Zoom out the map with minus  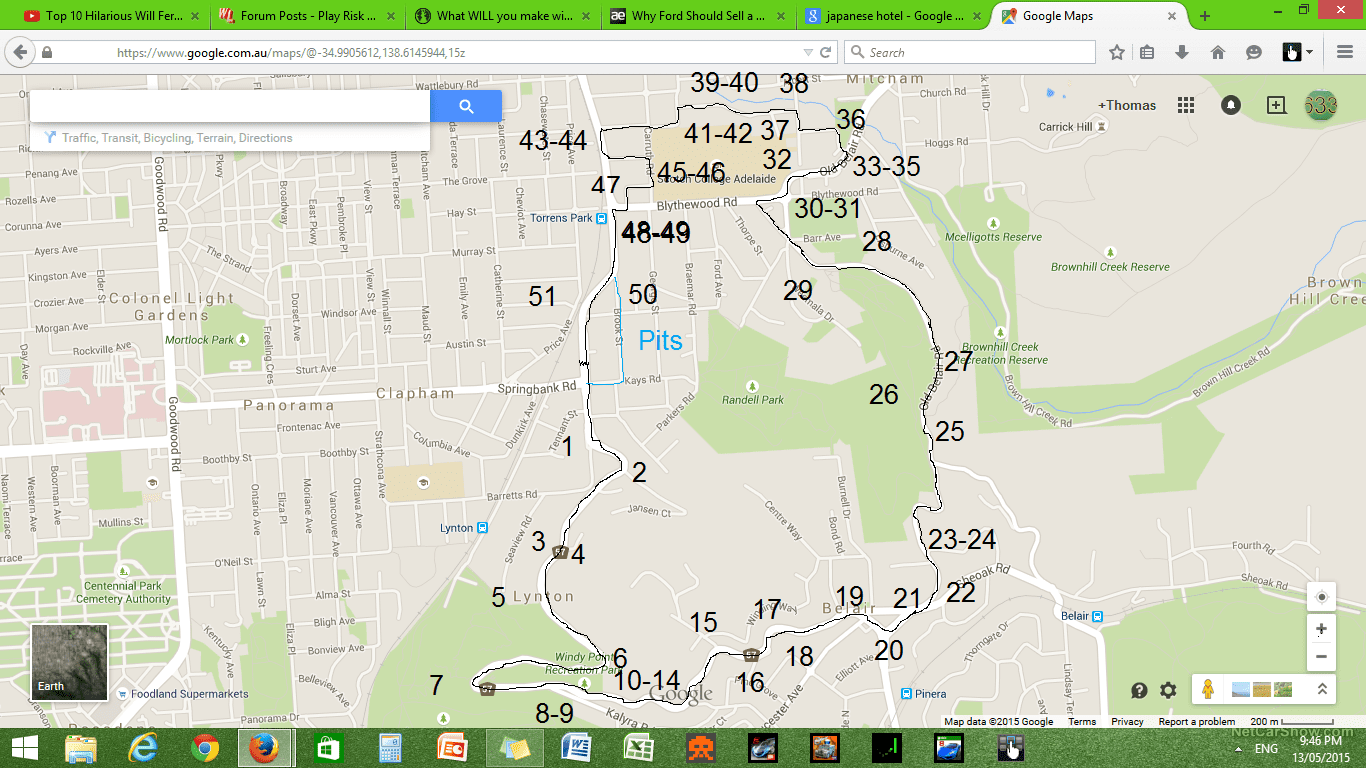(x=1321, y=657)
